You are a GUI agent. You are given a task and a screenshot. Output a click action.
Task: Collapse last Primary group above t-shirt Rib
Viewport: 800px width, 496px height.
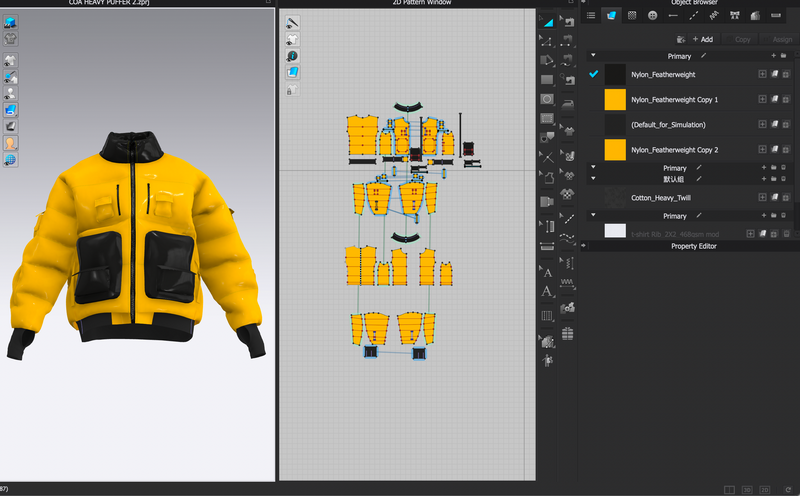click(x=593, y=215)
